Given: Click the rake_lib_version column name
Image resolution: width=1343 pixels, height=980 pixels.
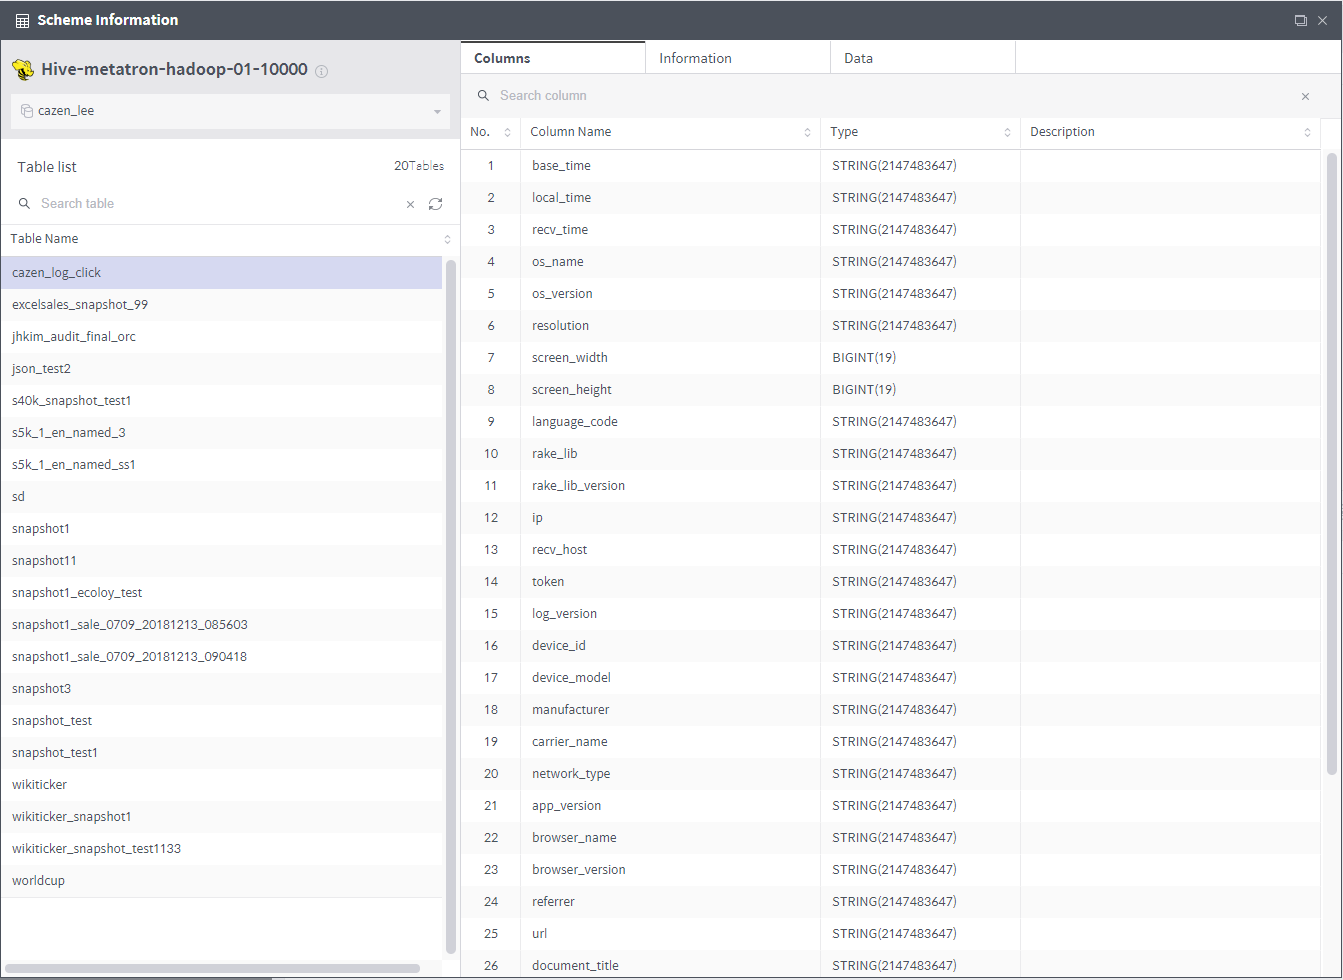Looking at the screenshot, I should pyautogui.click(x=578, y=486).
